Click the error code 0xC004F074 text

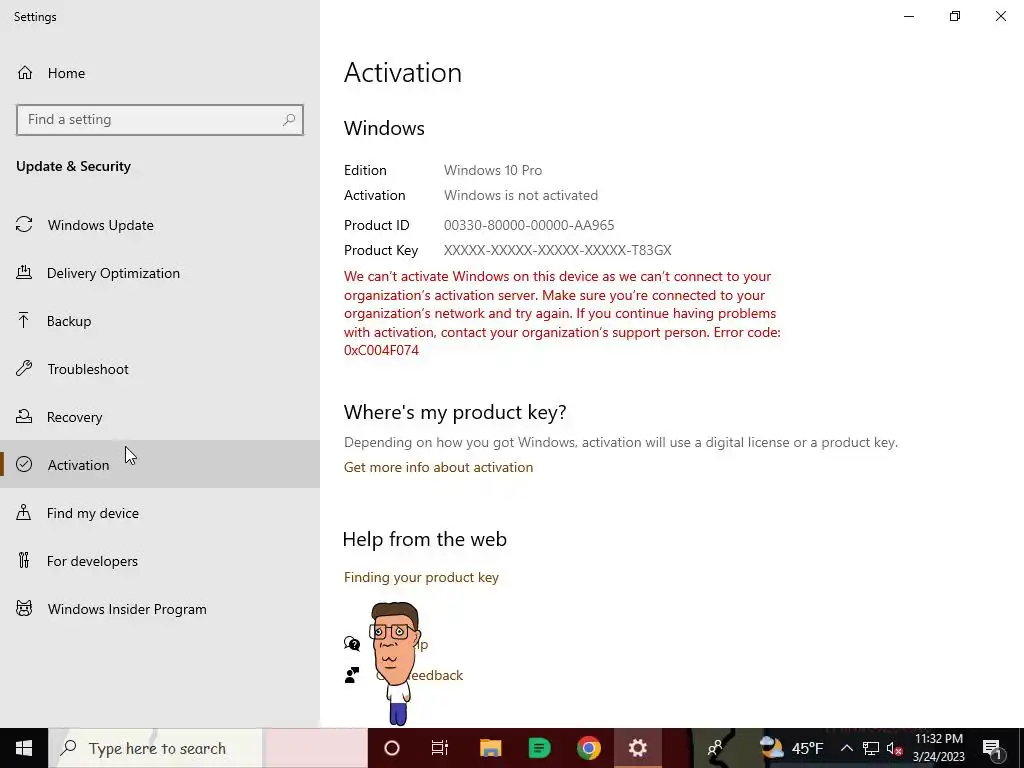[x=381, y=350]
